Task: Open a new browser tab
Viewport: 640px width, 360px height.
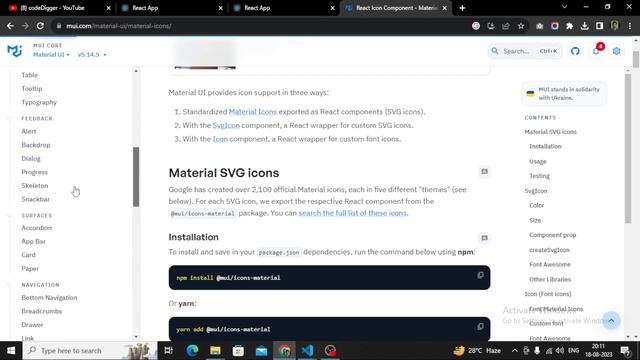Action: point(462,8)
